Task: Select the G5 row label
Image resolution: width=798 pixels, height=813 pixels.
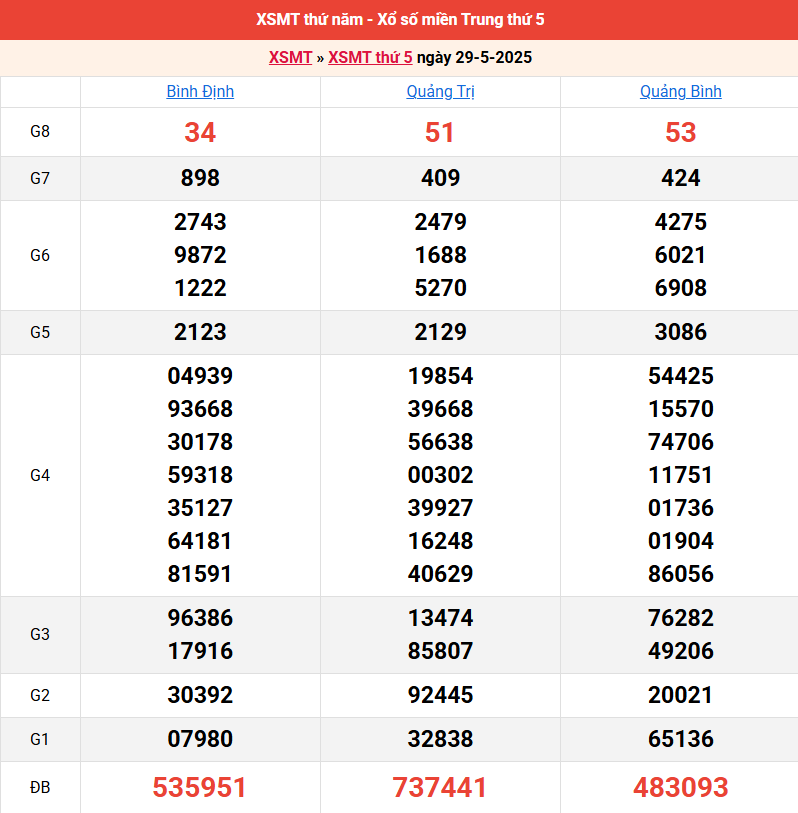Action: 40,332
